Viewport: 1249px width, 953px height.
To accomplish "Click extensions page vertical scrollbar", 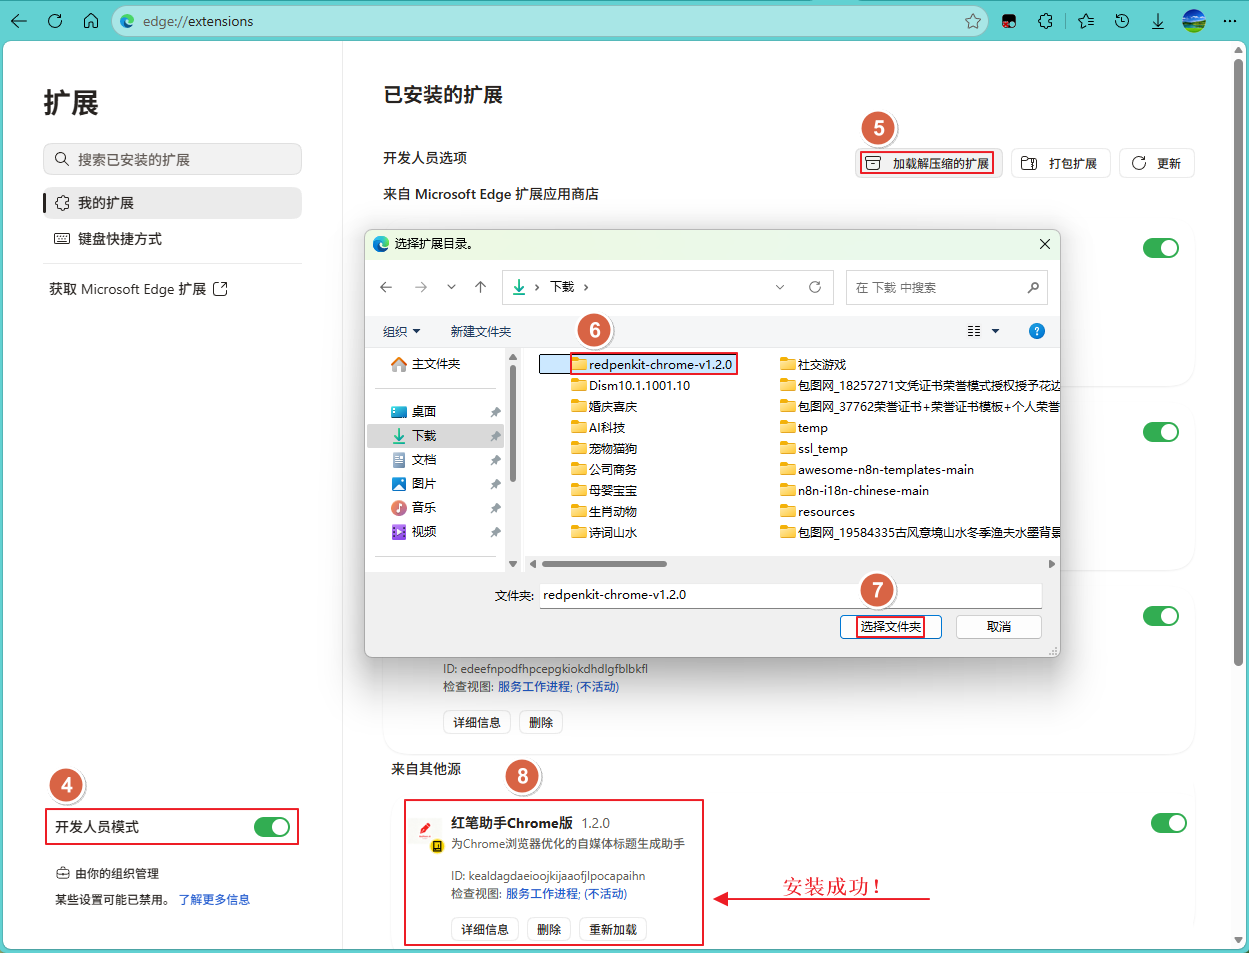I will 1239,364.
